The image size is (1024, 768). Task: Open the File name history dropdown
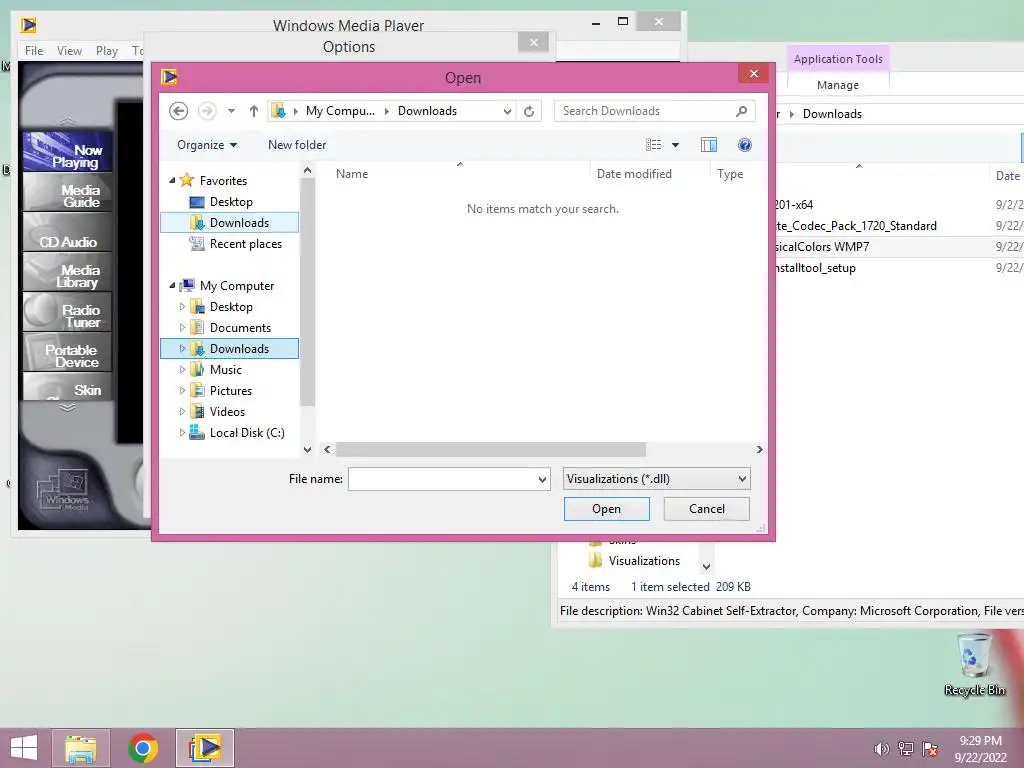pyautogui.click(x=542, y=479)
